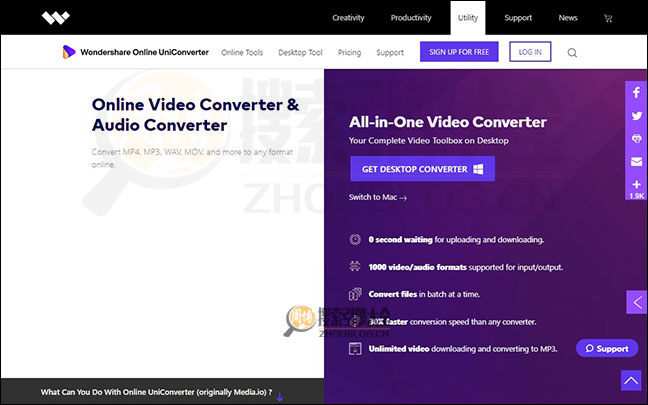Open the UniConverter Support nav link
The image size is (648, 405).
click(390, 52)
